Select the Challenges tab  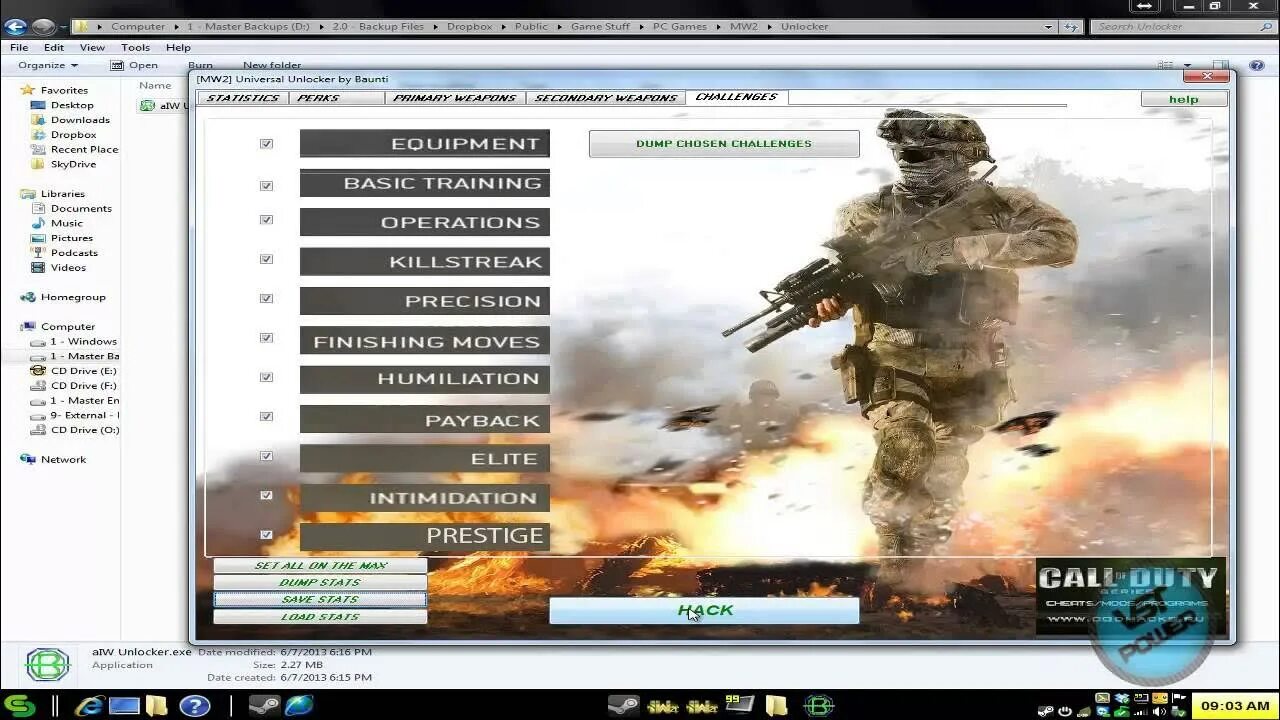coord(737,97)
